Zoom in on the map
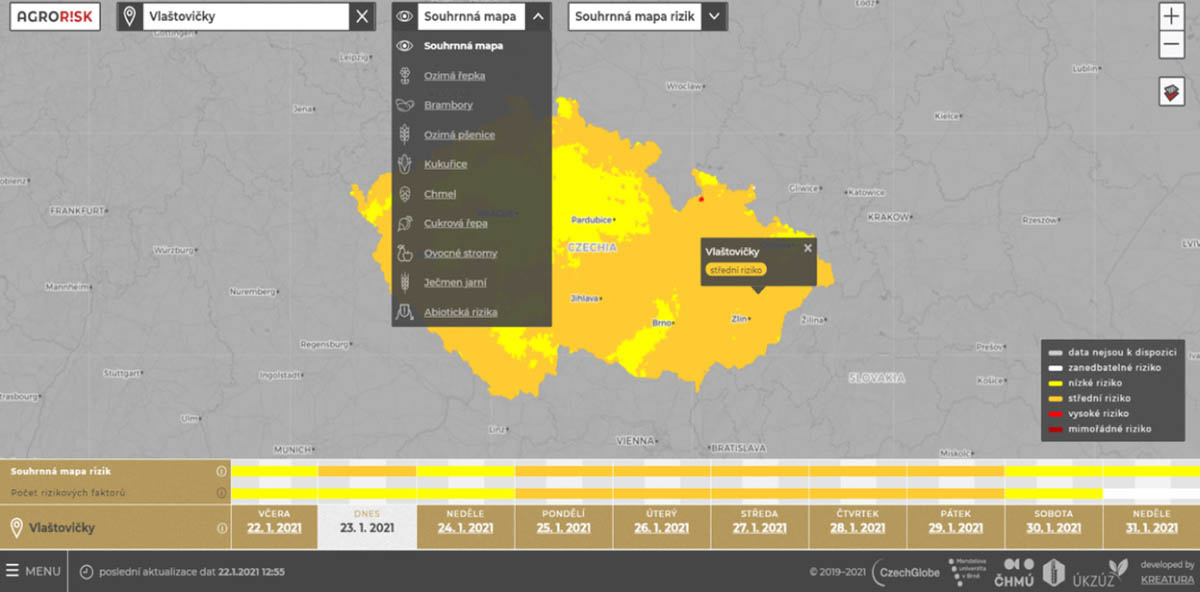 click(1171, 17)
